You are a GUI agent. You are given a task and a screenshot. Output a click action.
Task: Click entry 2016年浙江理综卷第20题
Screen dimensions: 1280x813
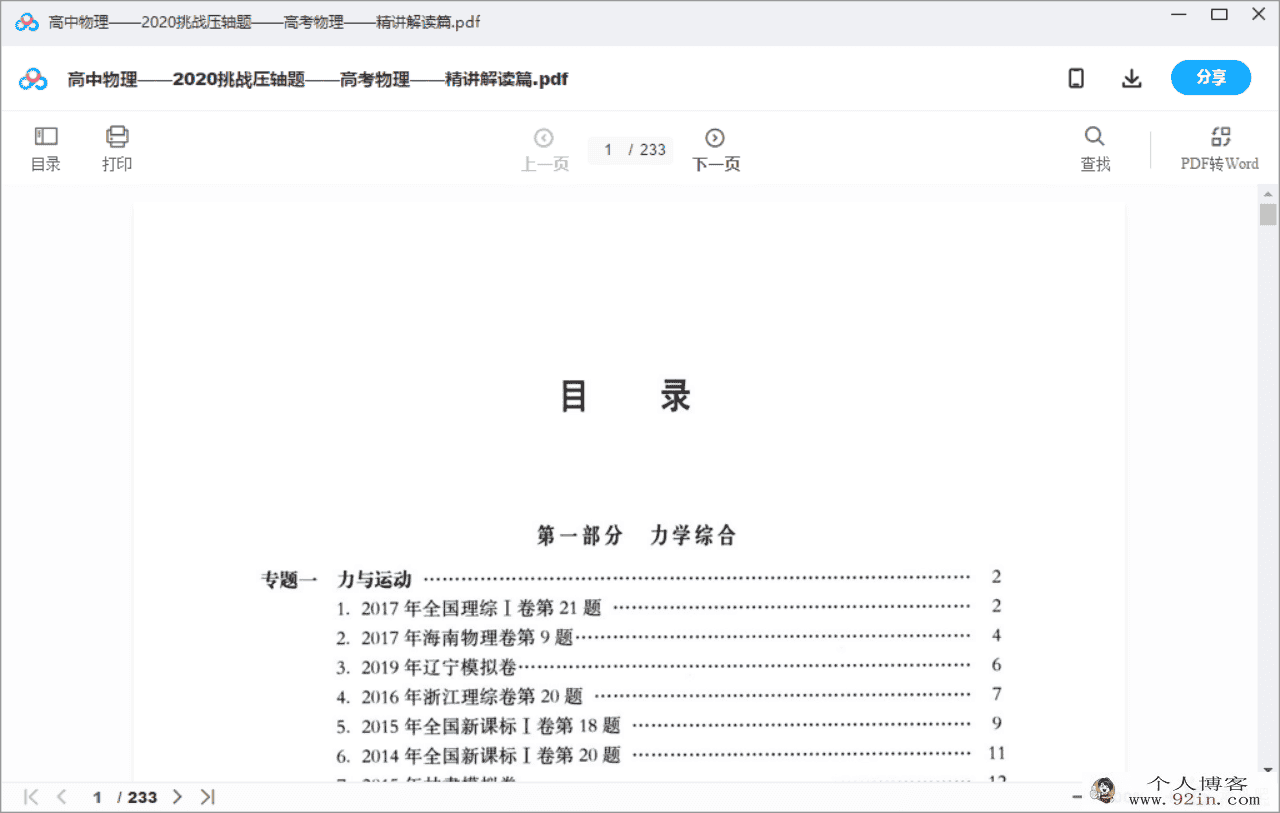459,696
